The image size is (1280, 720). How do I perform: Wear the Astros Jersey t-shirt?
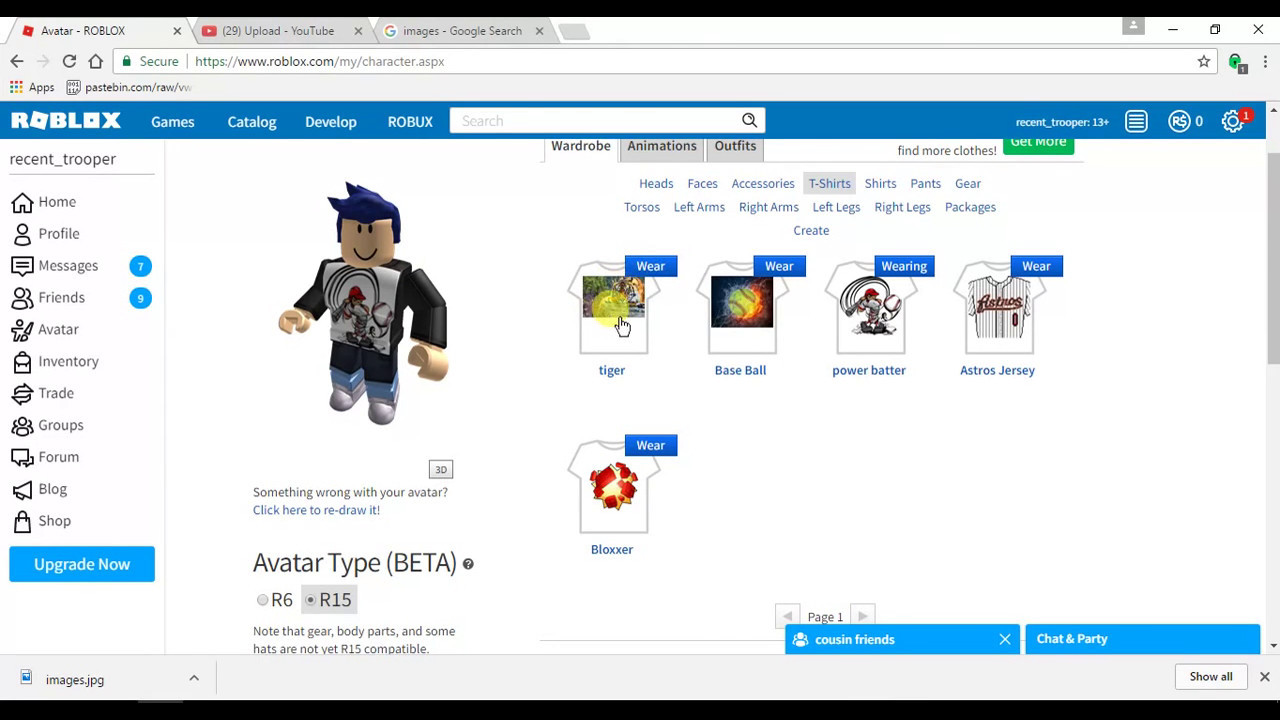pos(1036,266)
